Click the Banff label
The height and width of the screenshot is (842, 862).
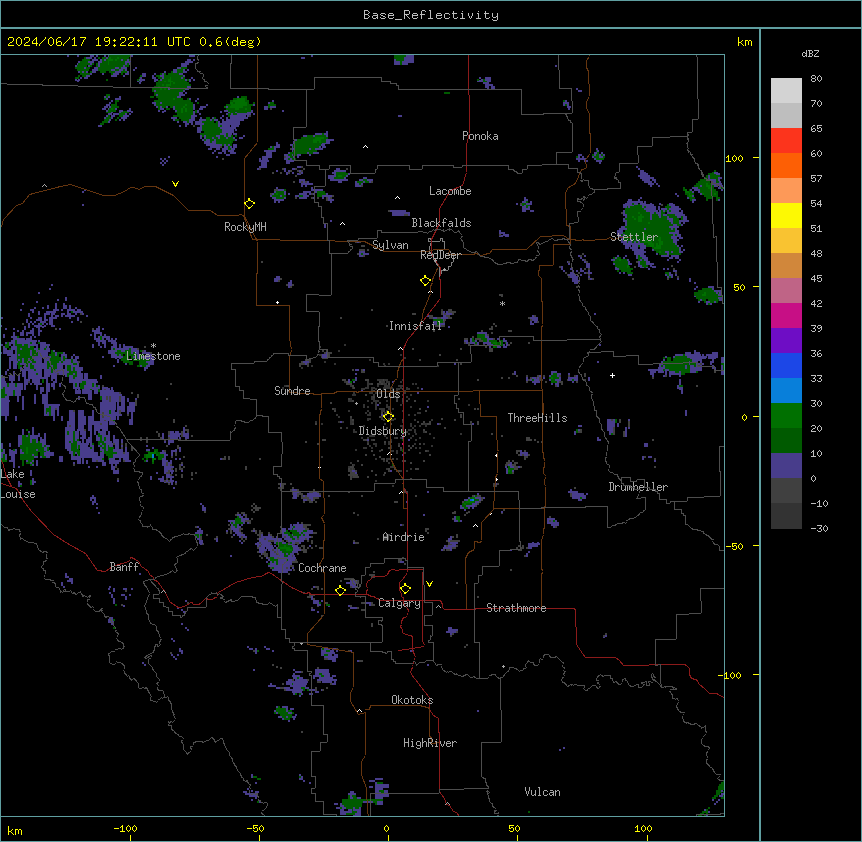[x=124, y=567]
